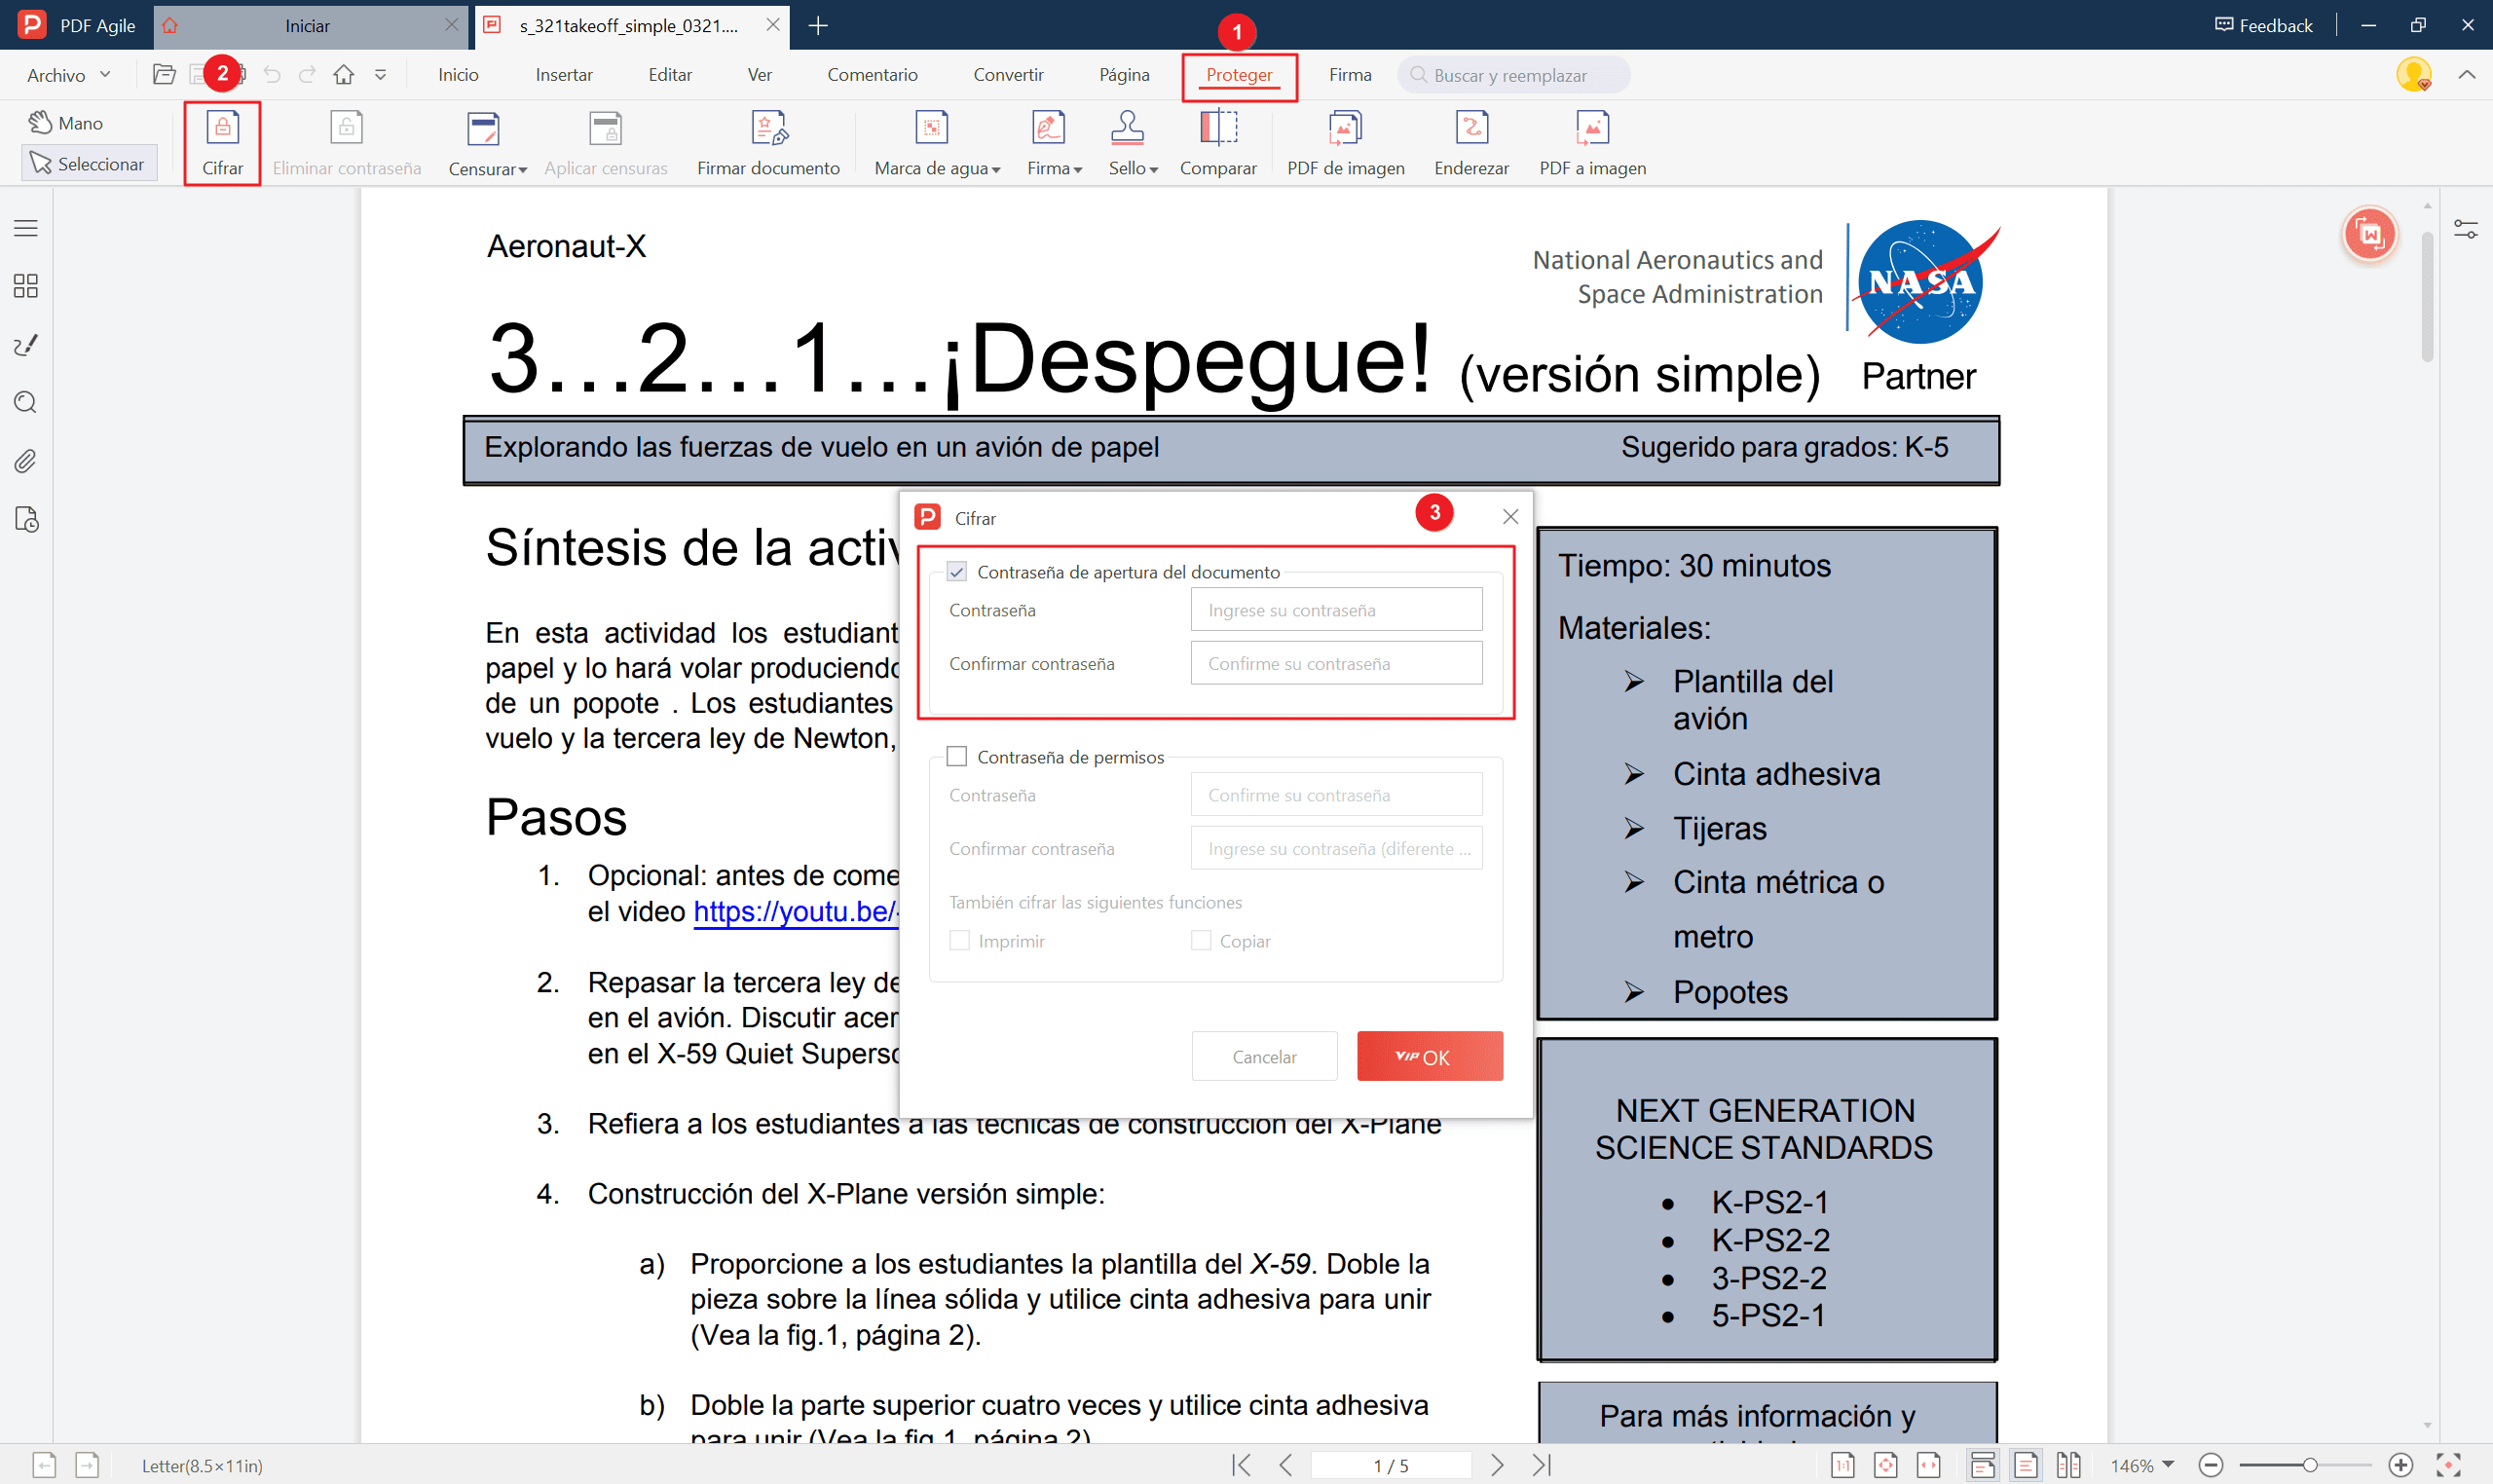The width and height of the screenshot is (2493, 1484).
Task: Adjust the zoom slider handle
Action: 2309,1466
